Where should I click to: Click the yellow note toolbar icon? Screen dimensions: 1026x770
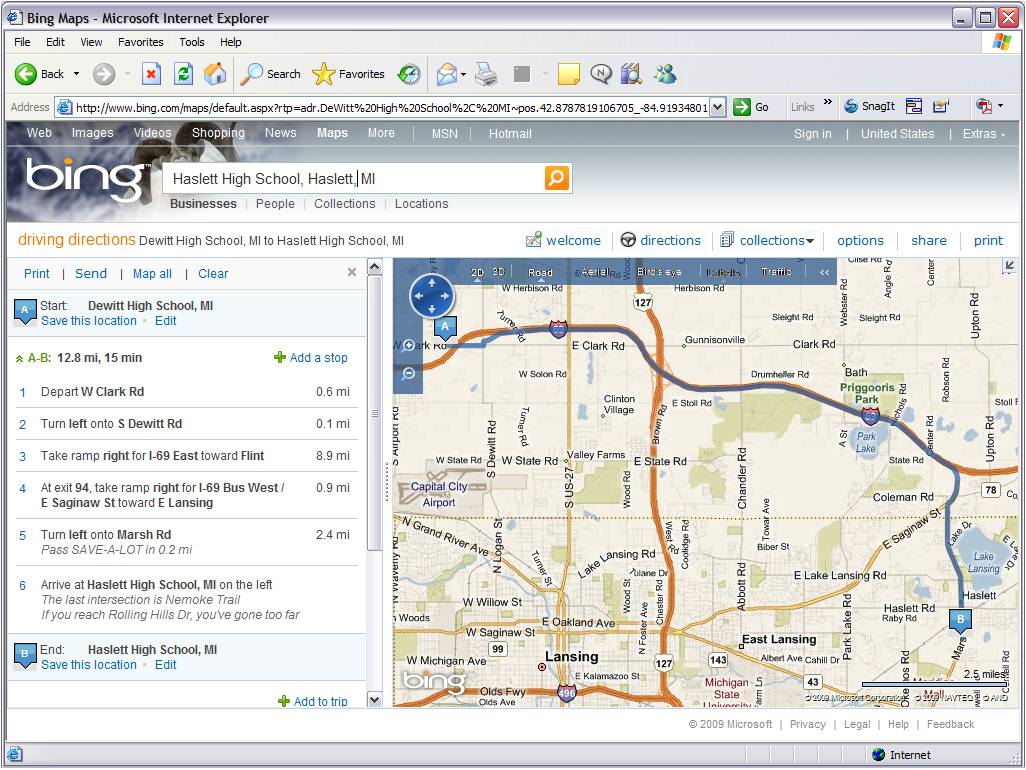pyautogui.click(x=569, y=74)
